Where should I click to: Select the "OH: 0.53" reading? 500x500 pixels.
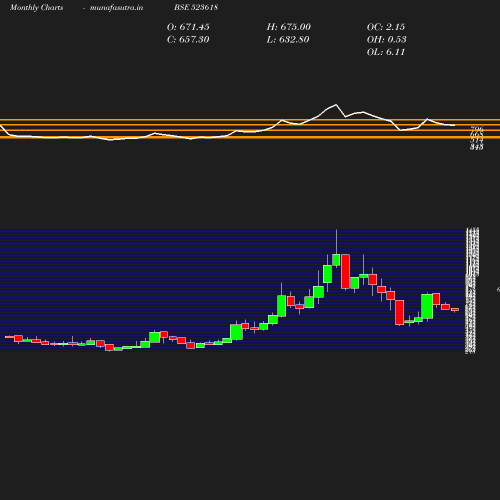pyautogui.click(x=387, y=40)
